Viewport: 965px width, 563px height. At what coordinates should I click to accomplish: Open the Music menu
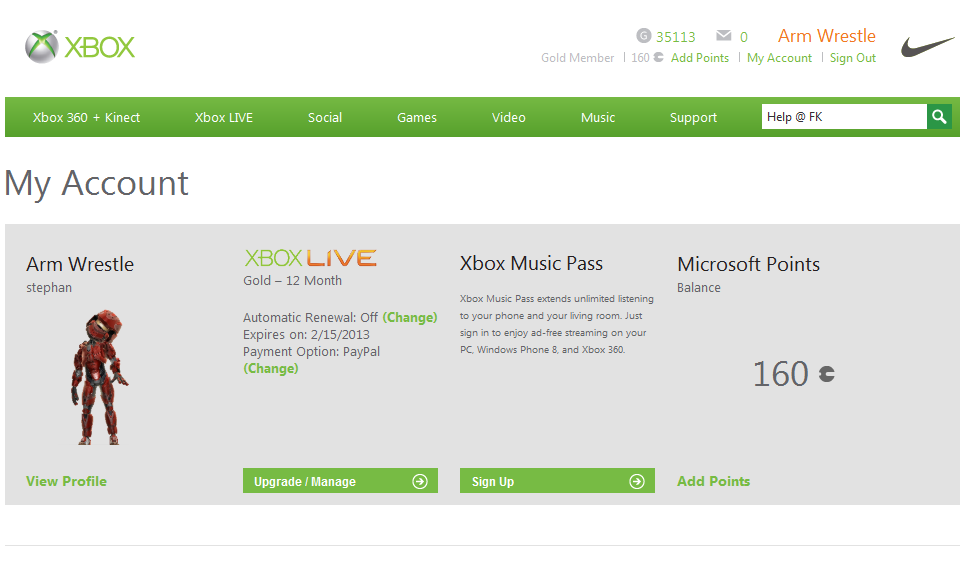(x=598, y=117)
